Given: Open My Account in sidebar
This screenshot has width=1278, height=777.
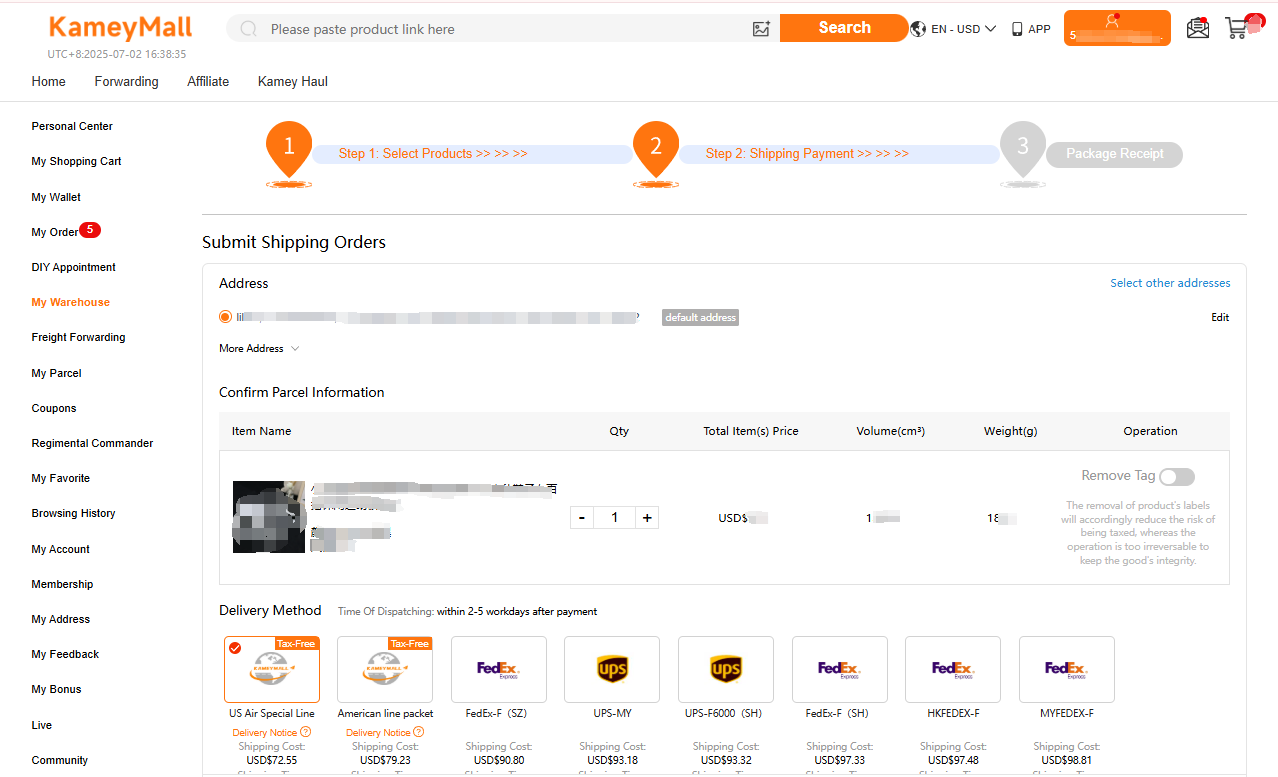Looking at the screenshot, I should (x=60, y=549).
